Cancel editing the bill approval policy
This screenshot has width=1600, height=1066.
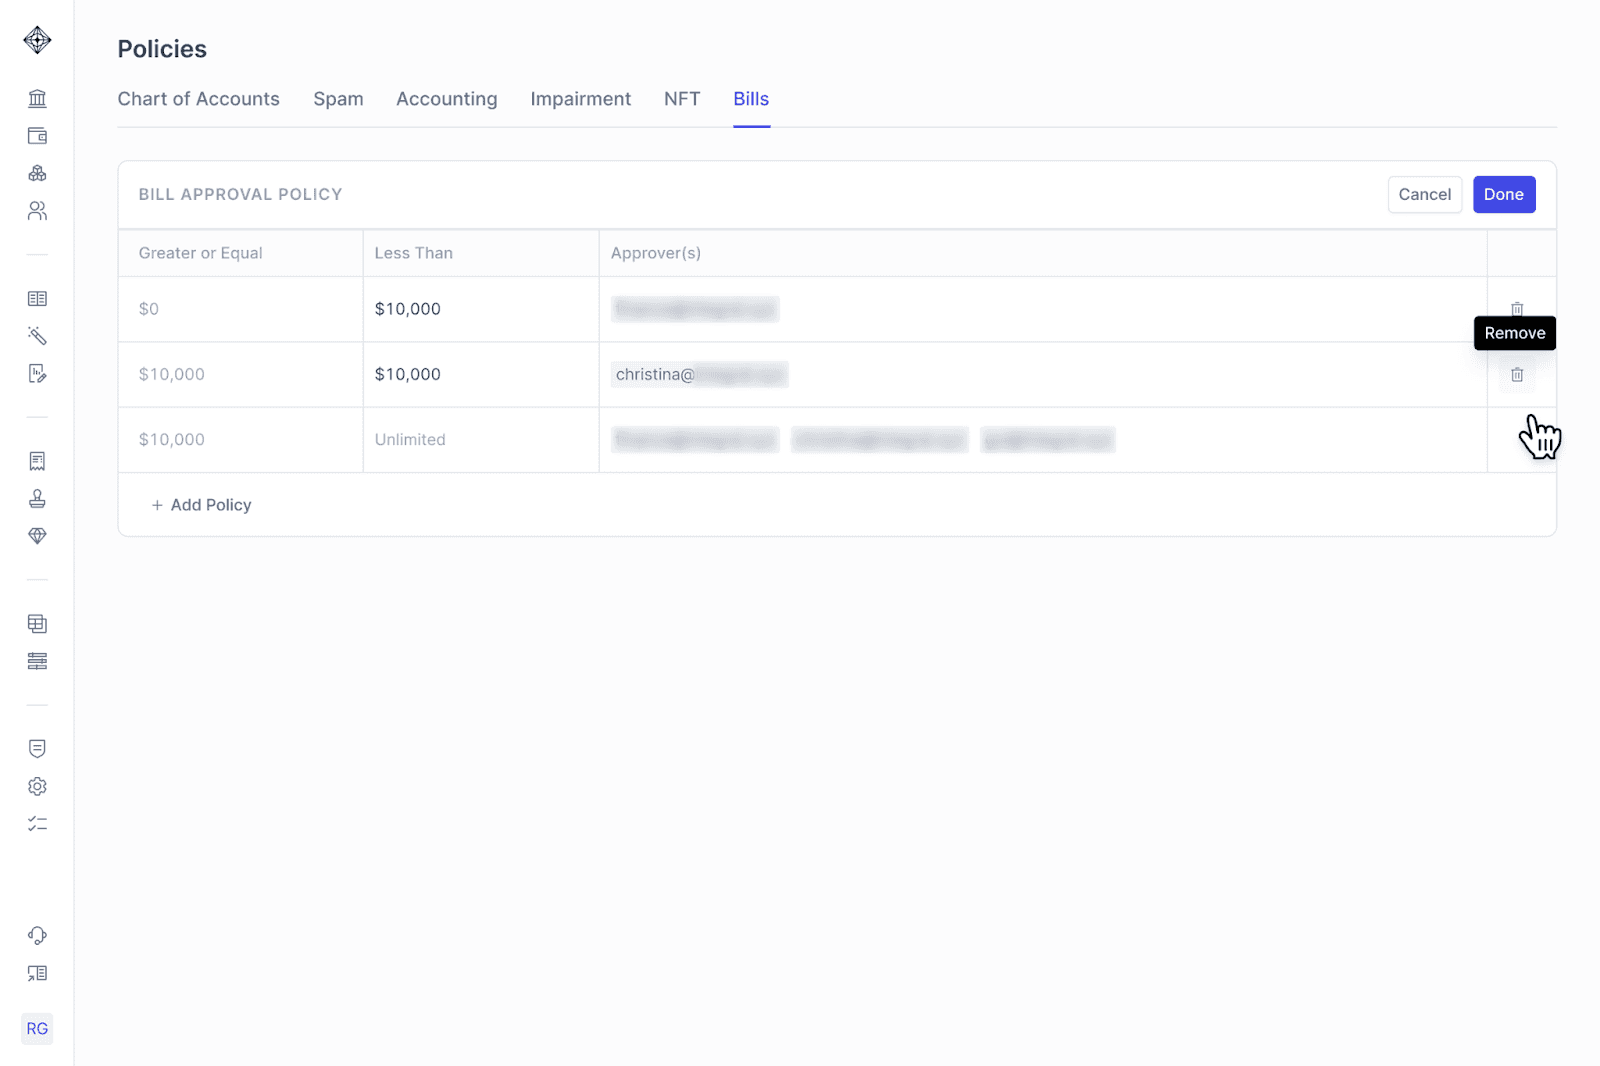point(1425,194)
